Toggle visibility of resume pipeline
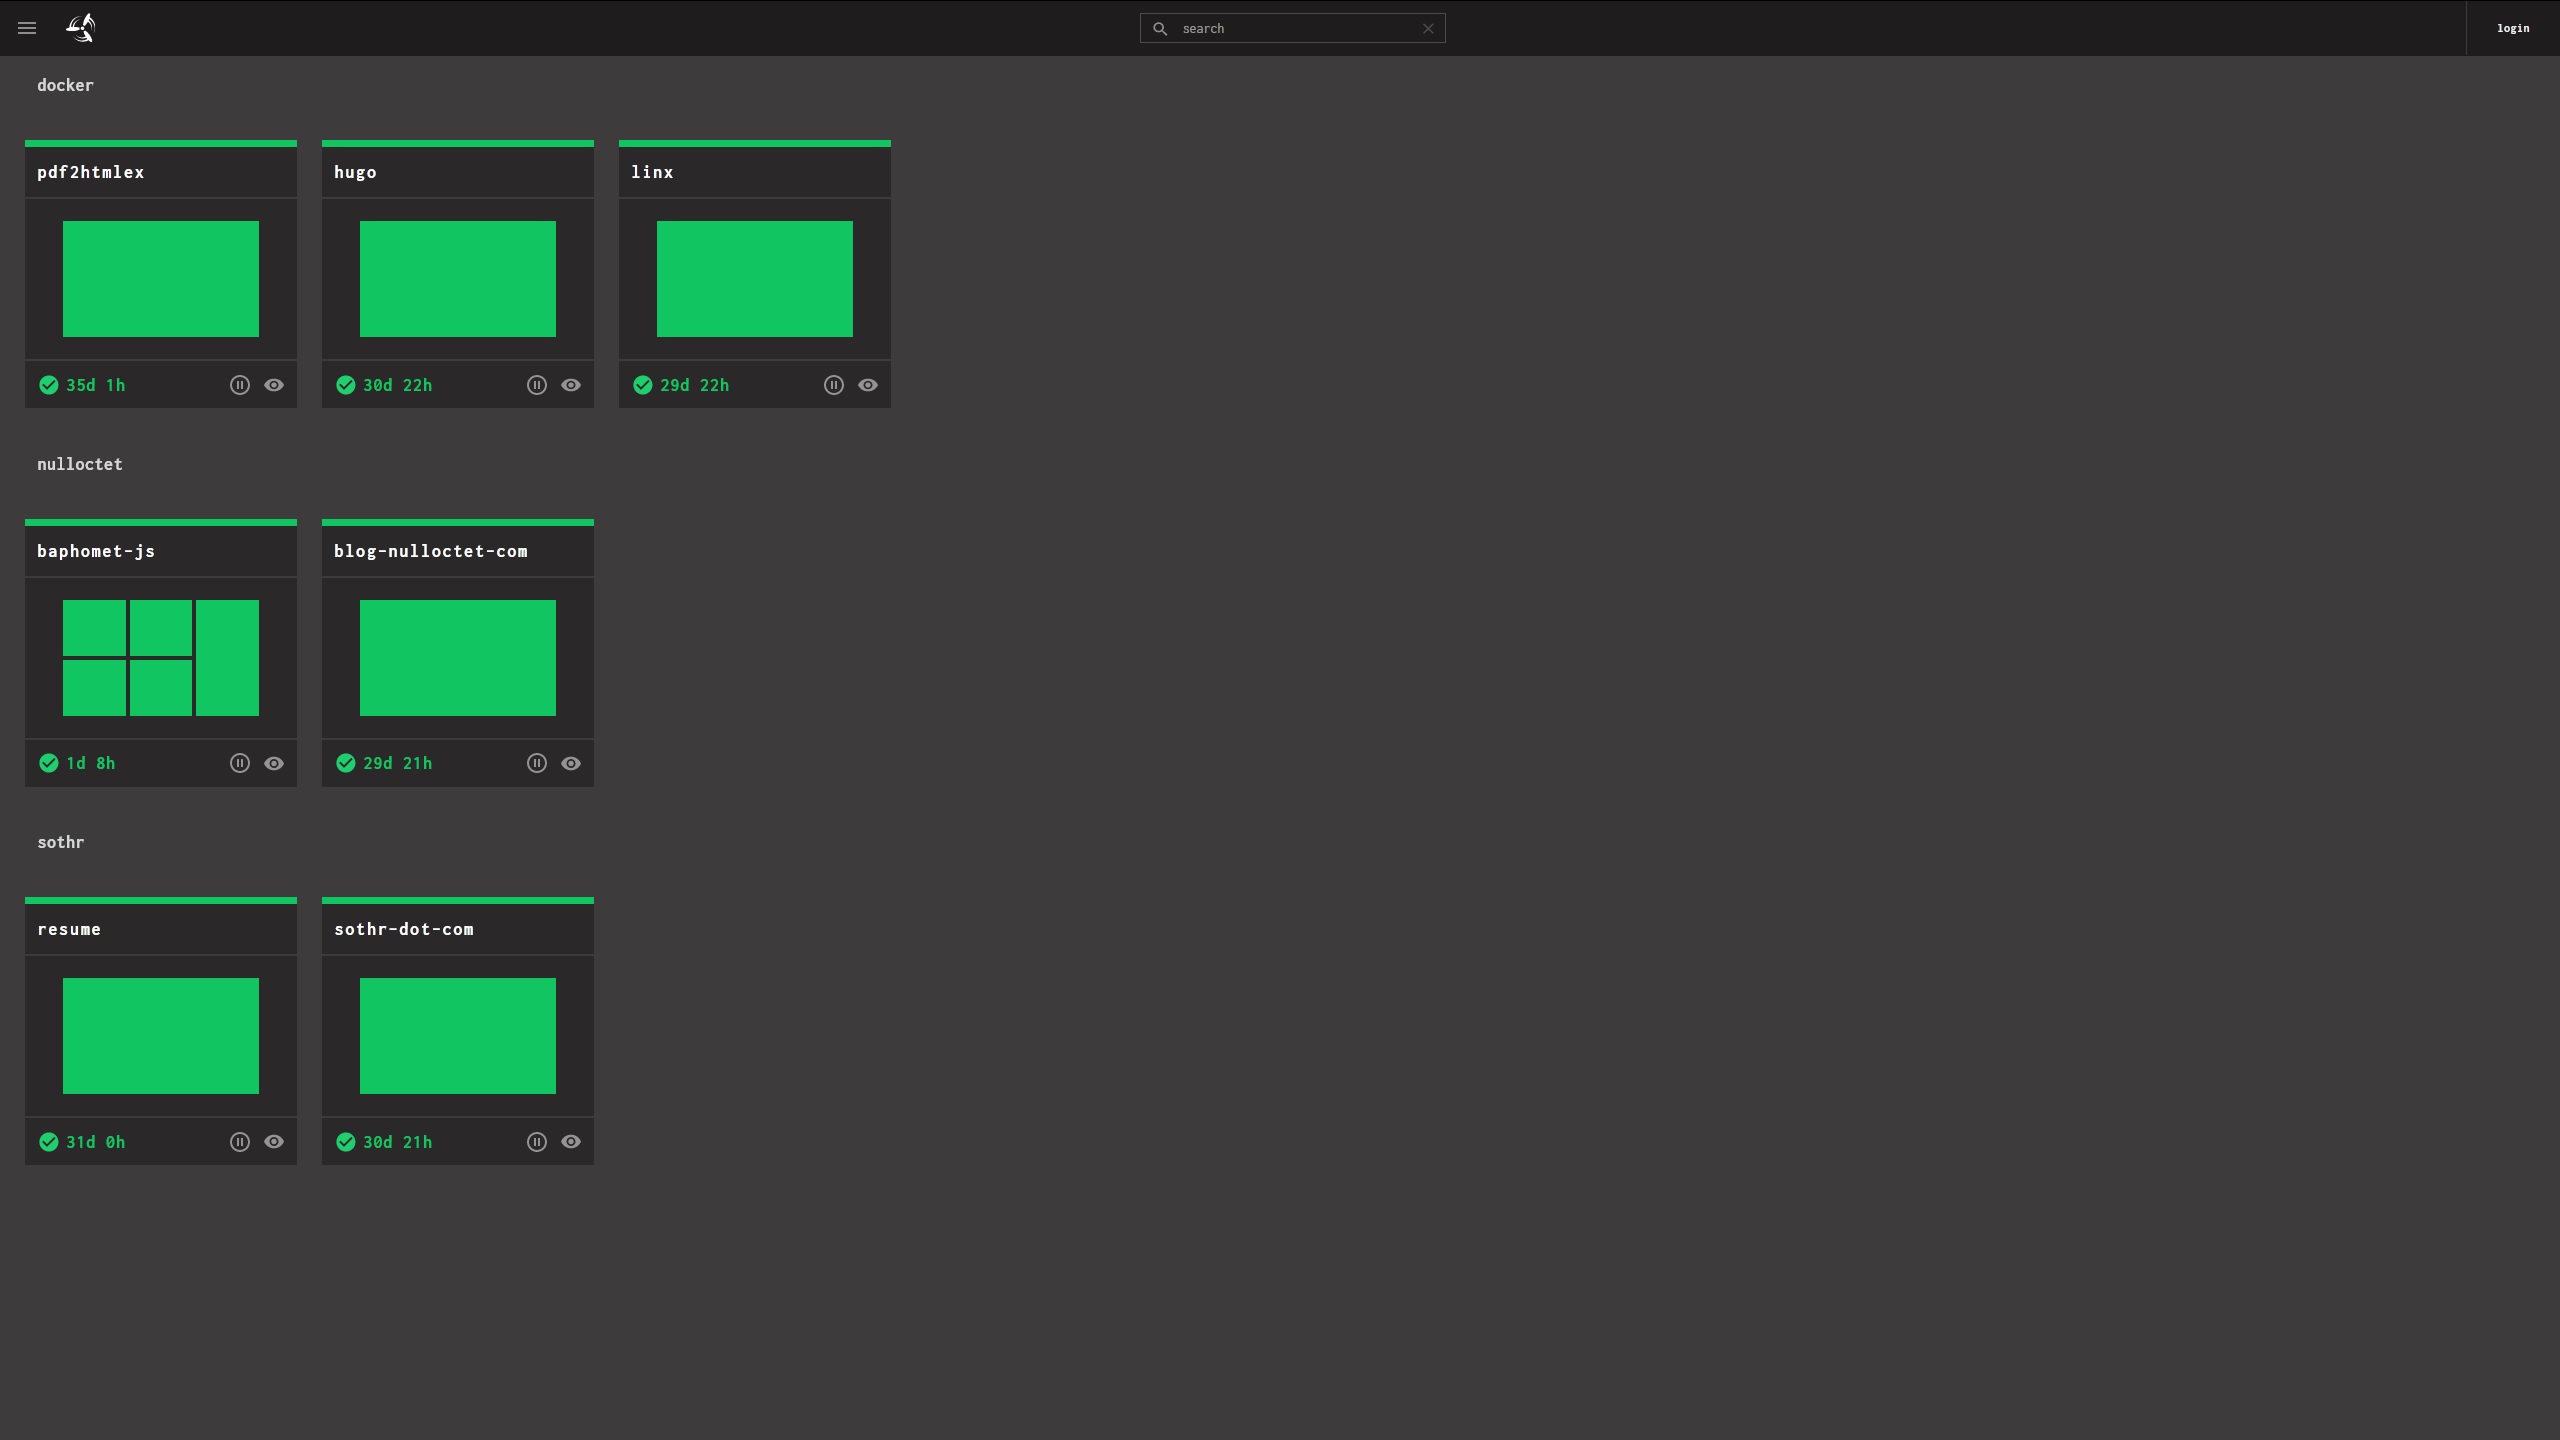 (274, 1142)
